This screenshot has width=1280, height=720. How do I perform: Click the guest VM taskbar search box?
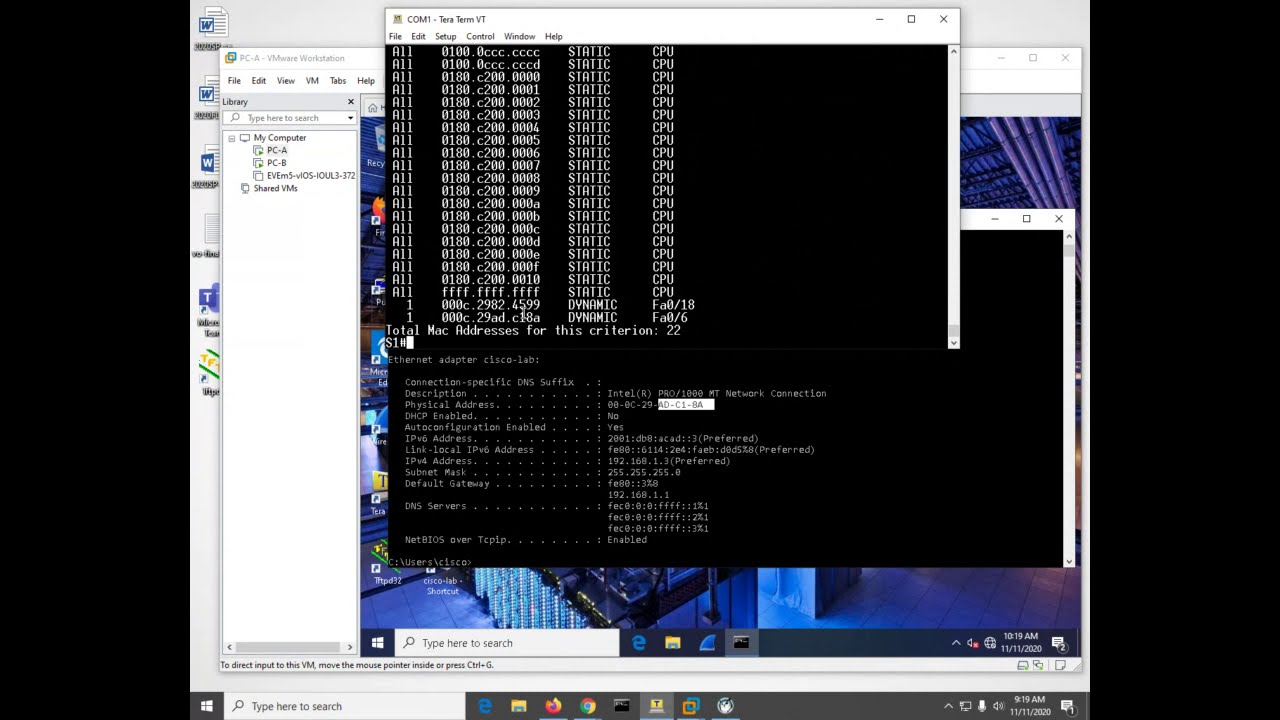click(x=507, y=643)
